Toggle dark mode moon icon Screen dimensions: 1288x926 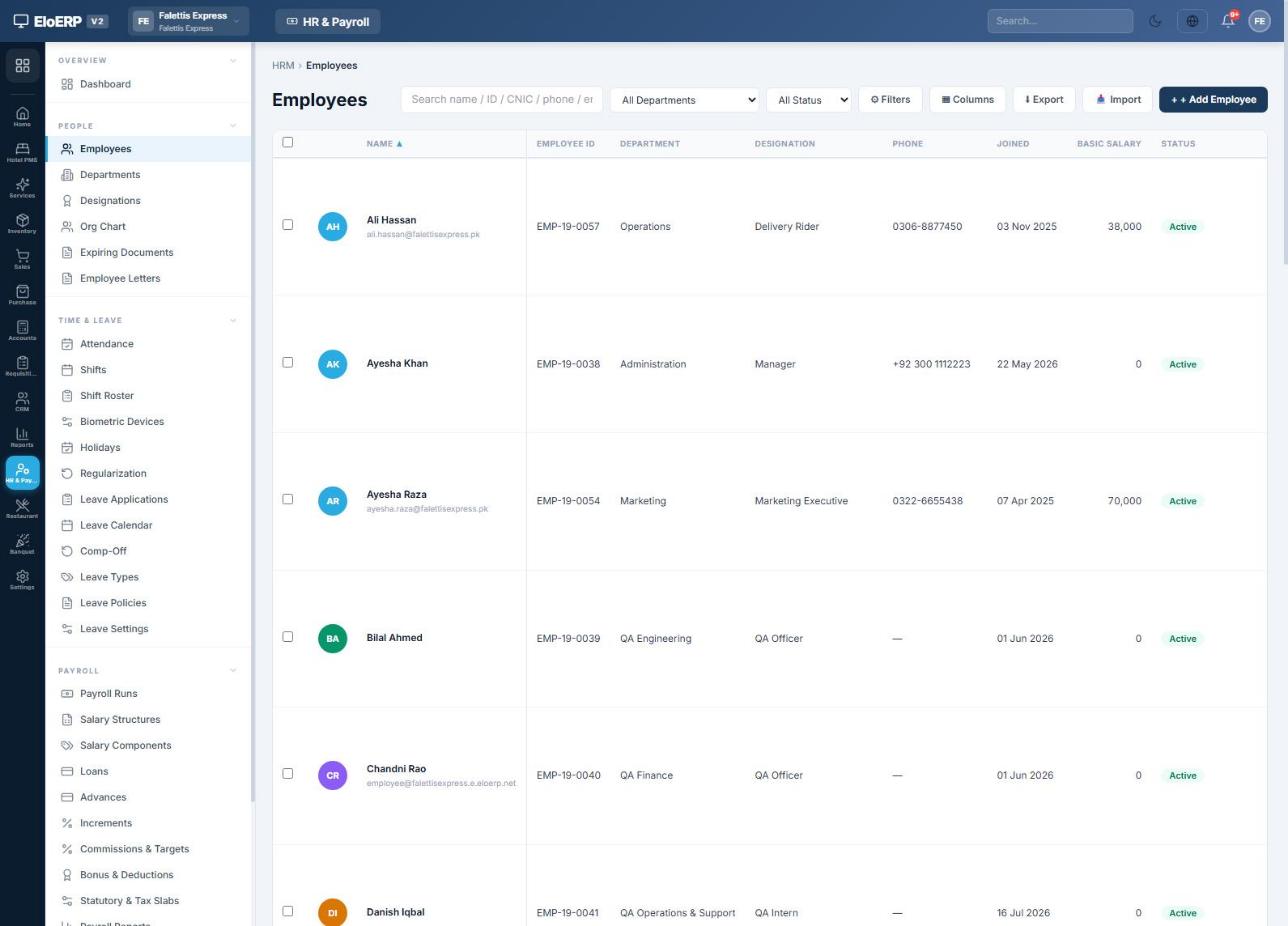(1155, 21)
